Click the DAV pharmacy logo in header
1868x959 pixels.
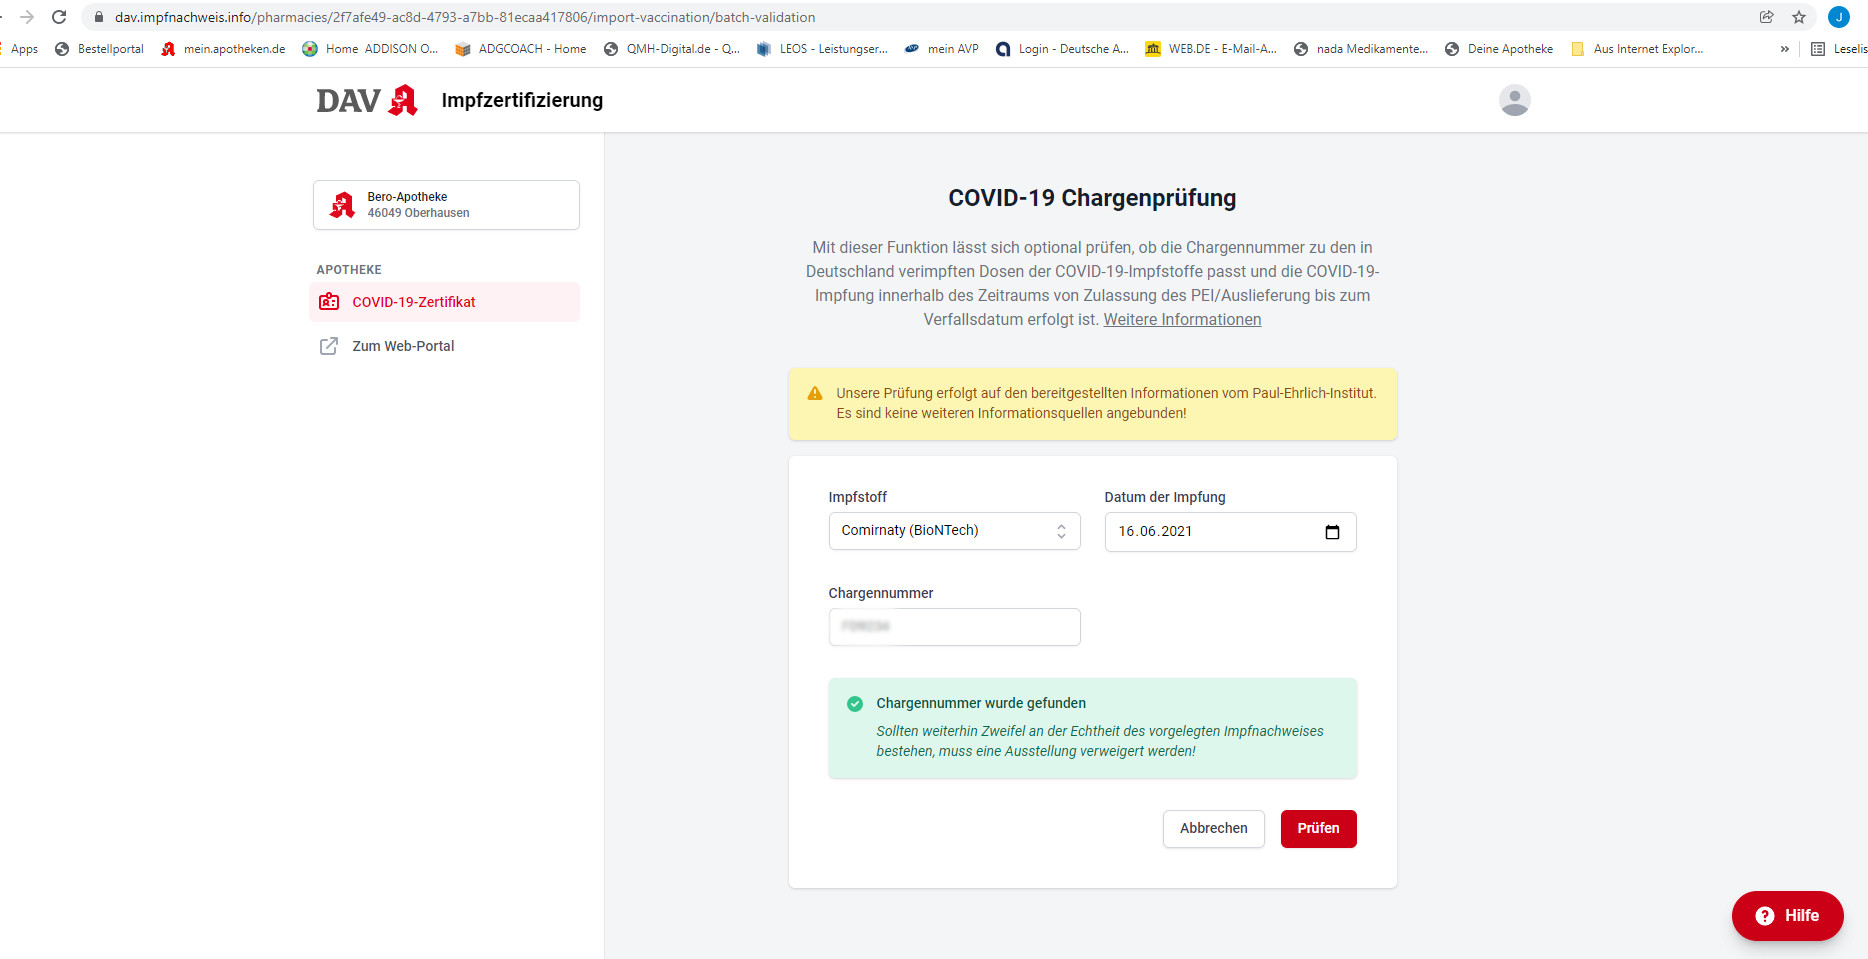pos(367,100)
